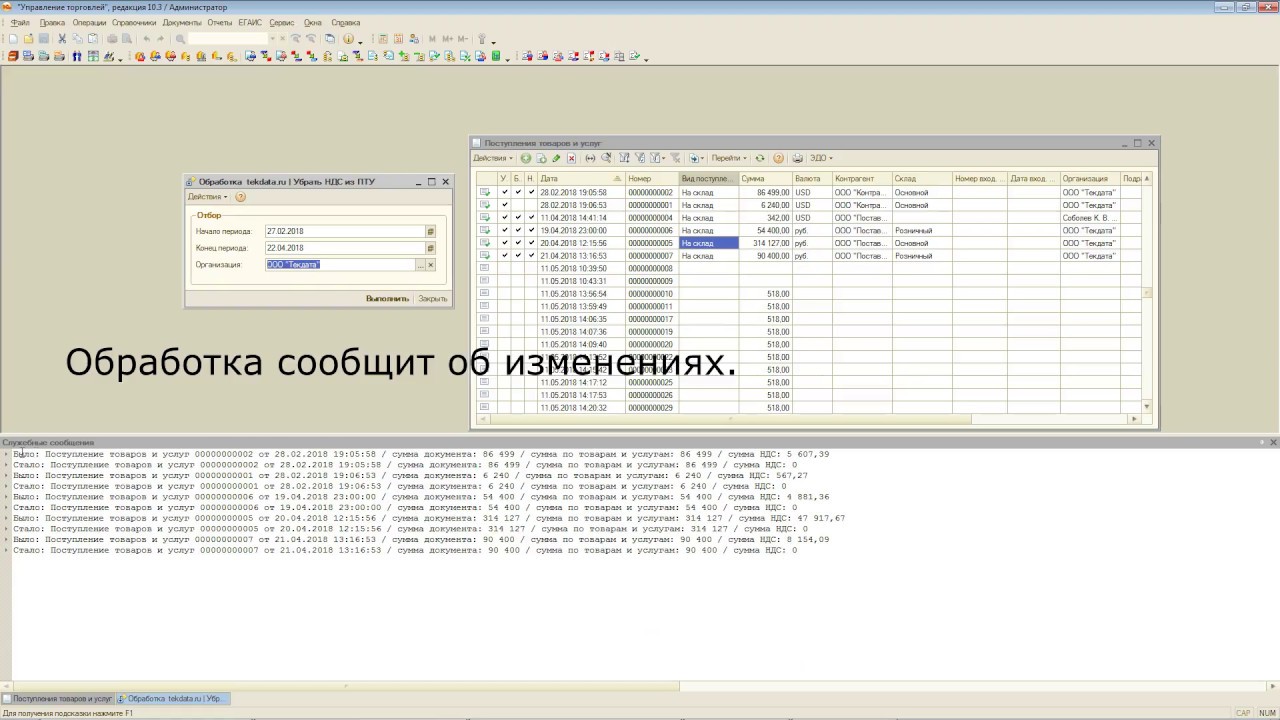Screen dimensions: 1280x720
Task: Click filter by value funnel icon
Action: click(640, 158)
